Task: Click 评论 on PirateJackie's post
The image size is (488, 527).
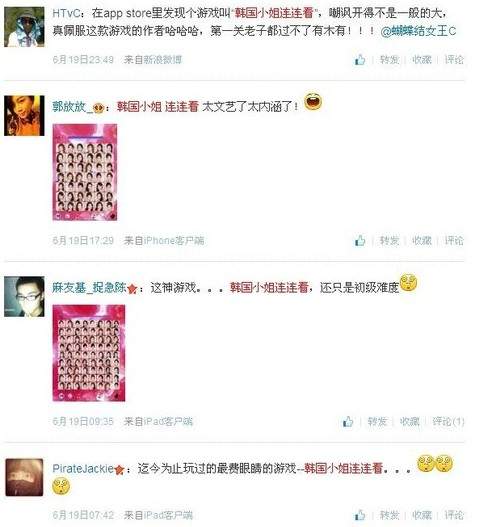Action: (454, 515)
